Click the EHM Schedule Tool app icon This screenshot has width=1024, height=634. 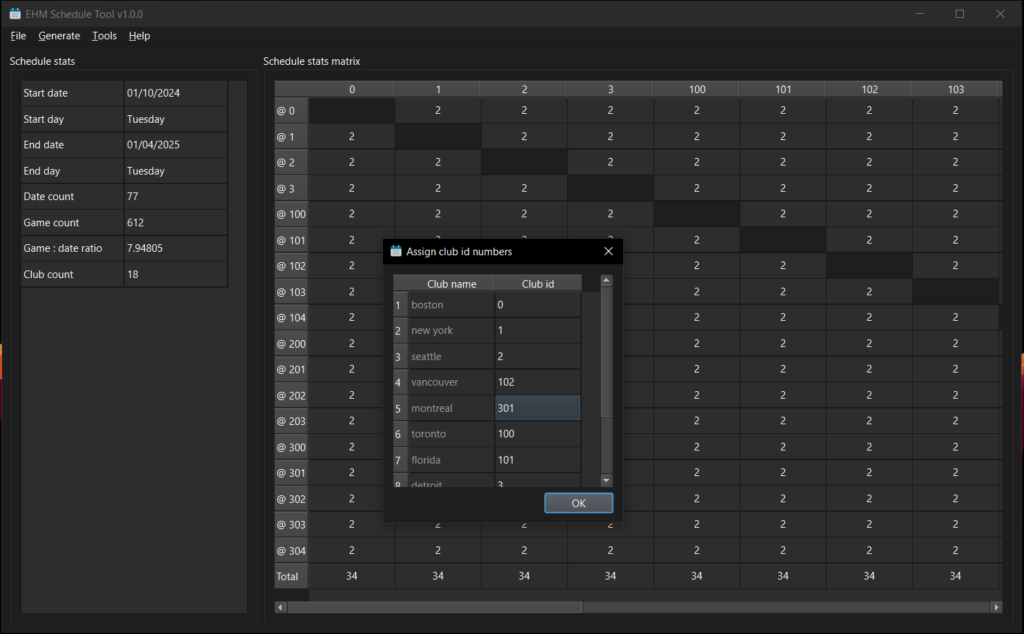click(15, 14)
